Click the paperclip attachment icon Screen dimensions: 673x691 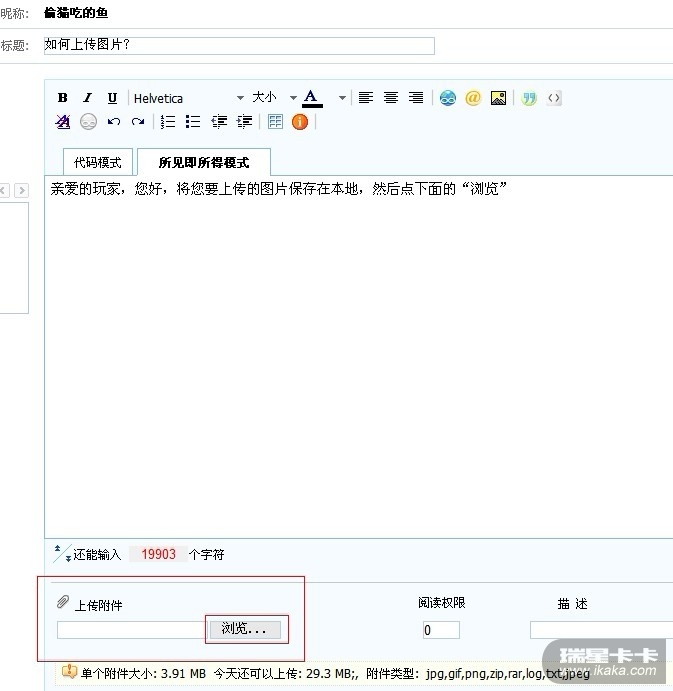click(x=63, y=602)
